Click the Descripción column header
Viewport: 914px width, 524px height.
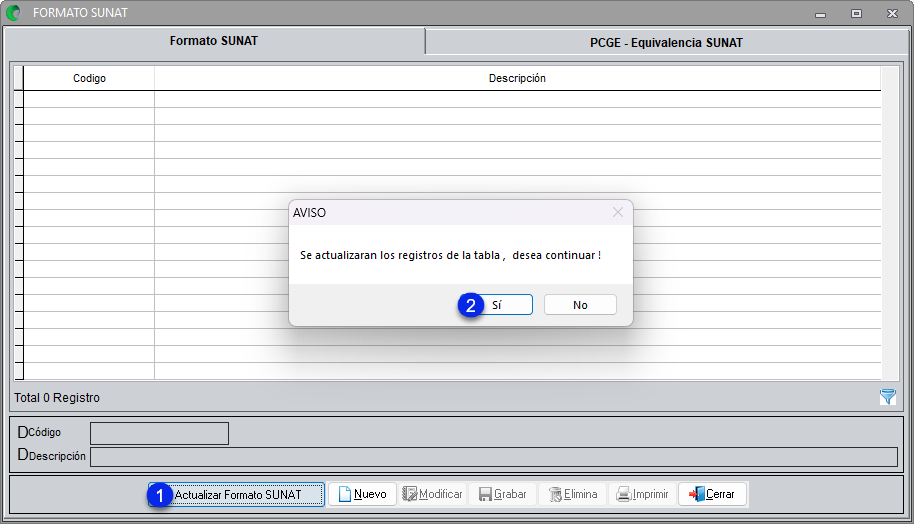(517, 78)
